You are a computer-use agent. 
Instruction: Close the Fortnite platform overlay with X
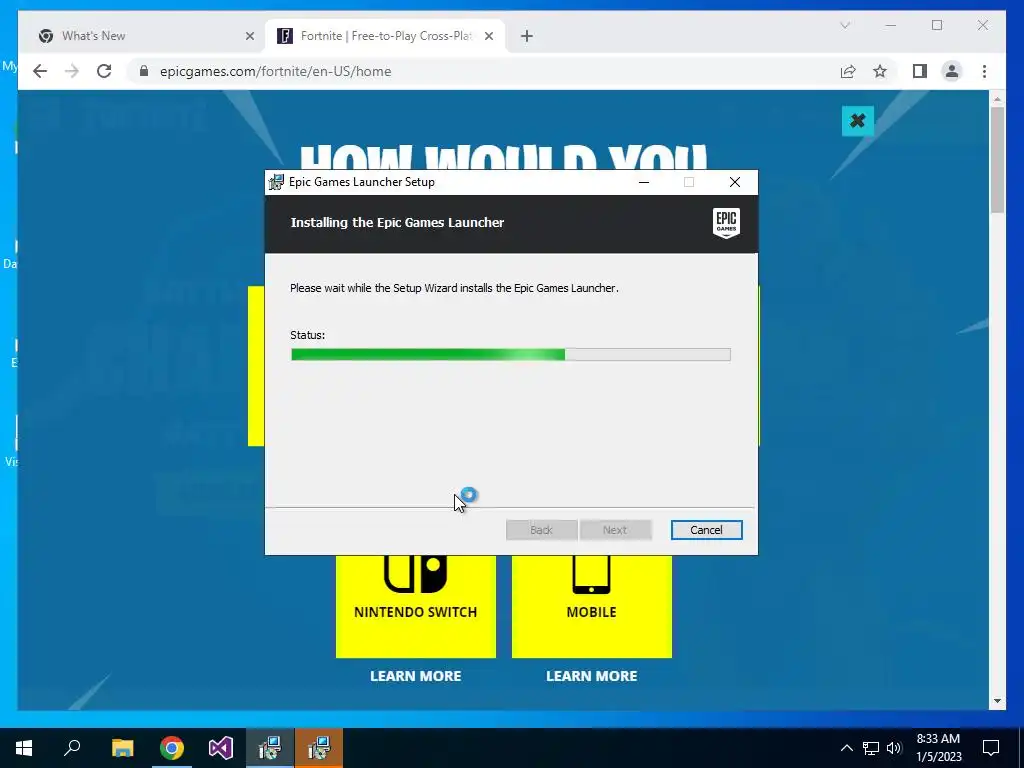pos(857,121)
